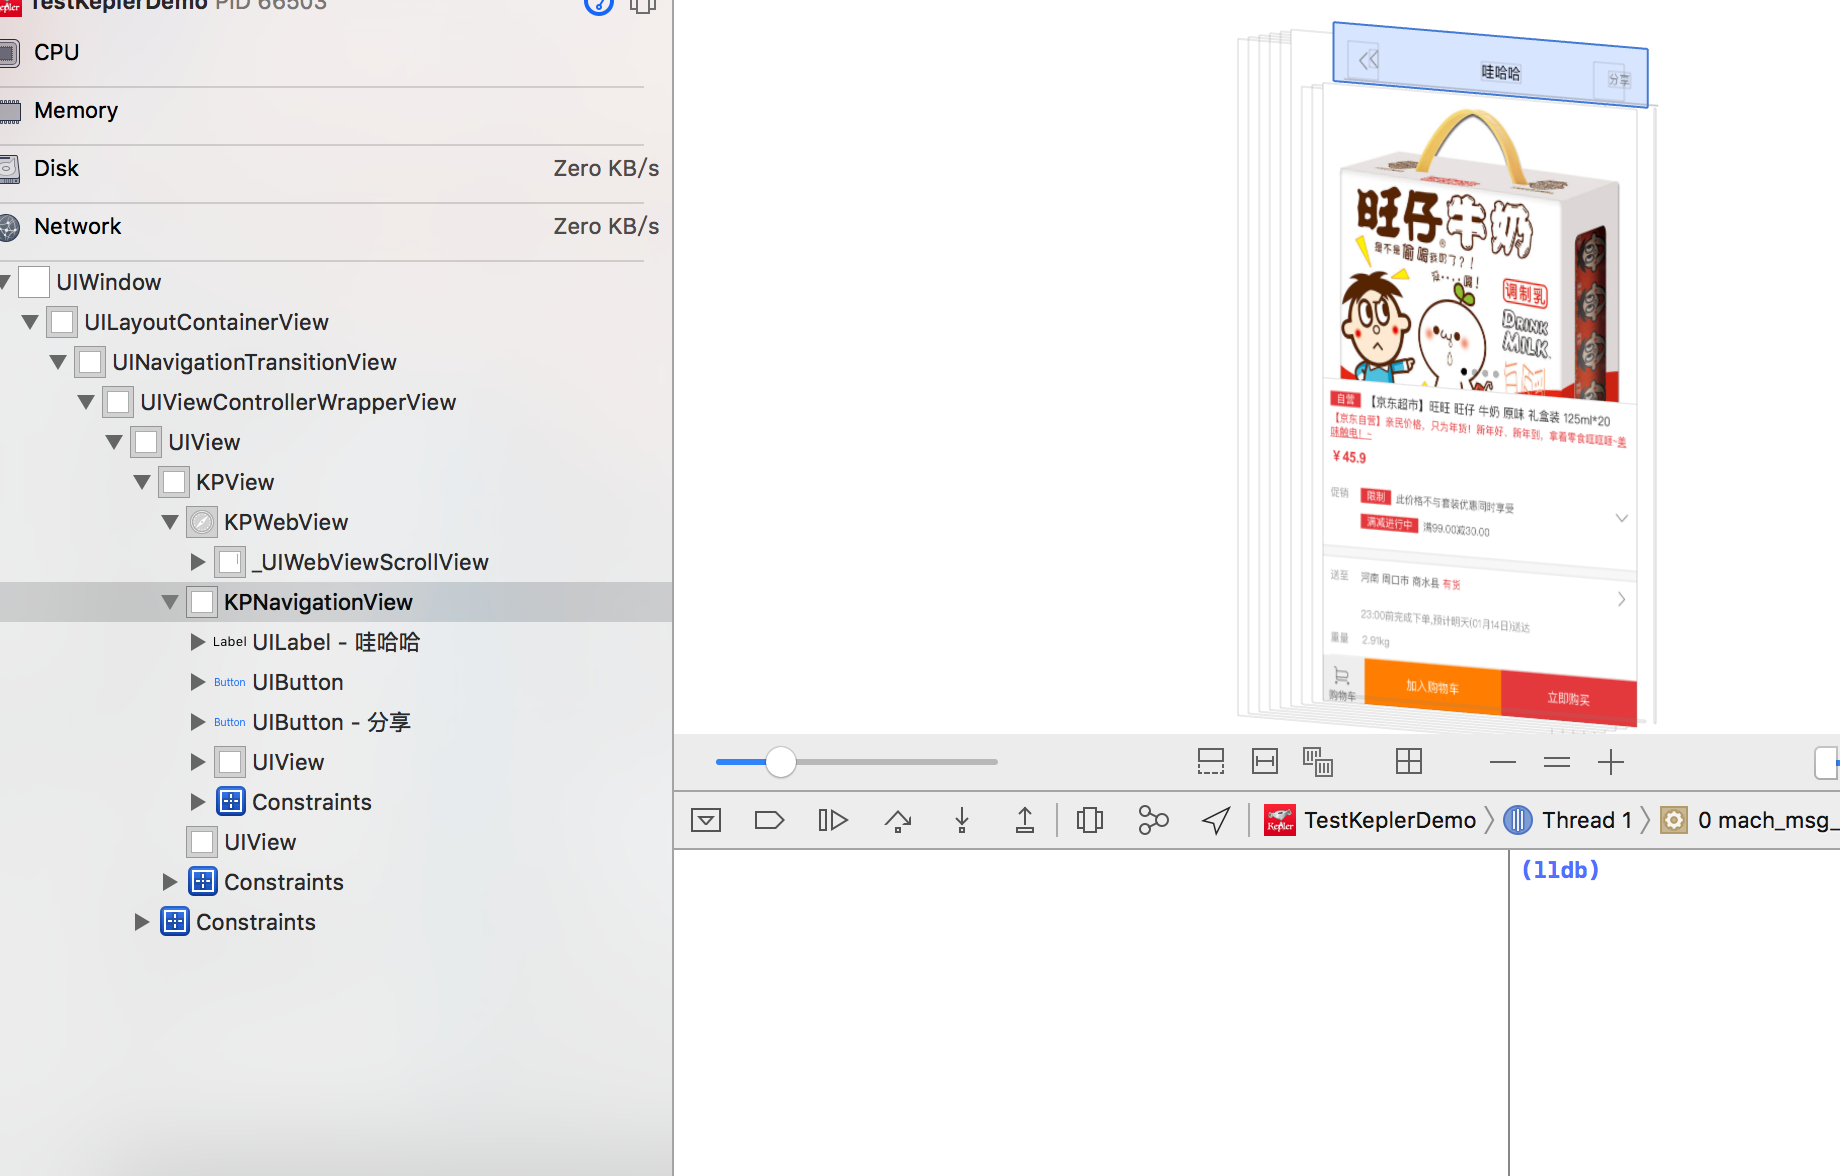The height and width of the screenshot is (1176, 1840).
Task: Click the Step Into arrow icon
Action: point(962,821)
